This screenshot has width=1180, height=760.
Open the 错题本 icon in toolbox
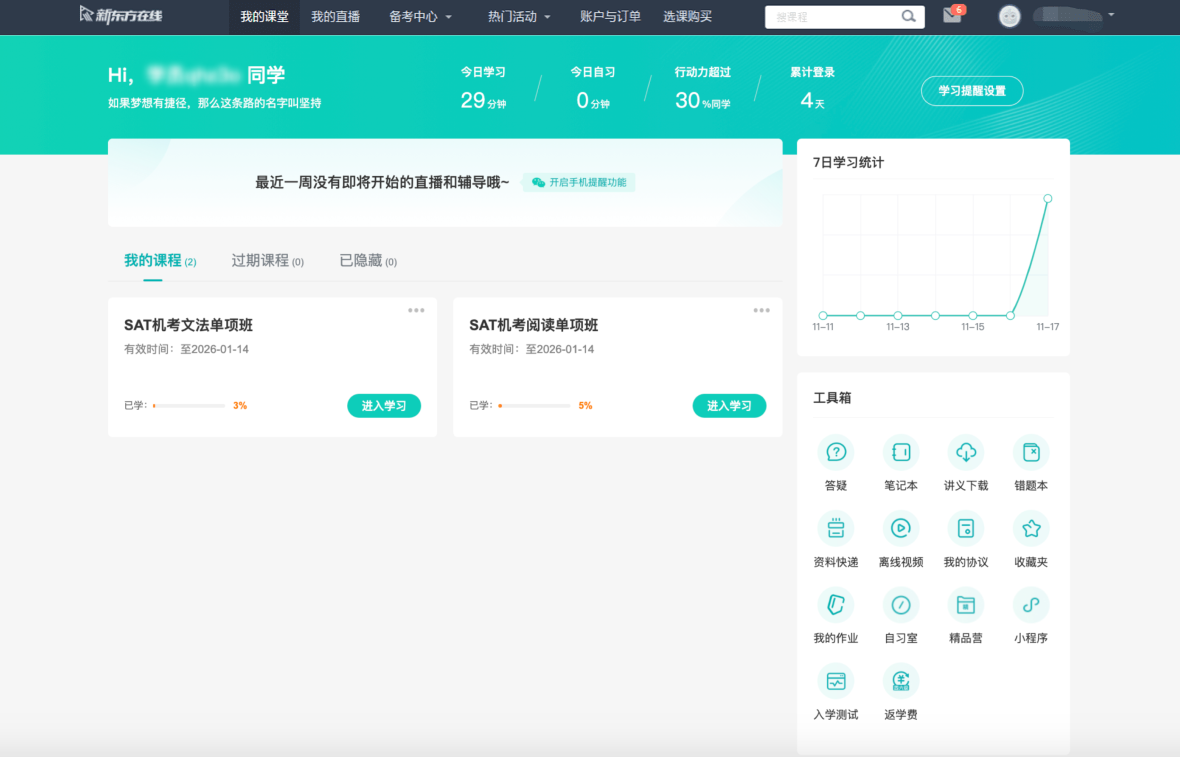tap(1031, 453)
